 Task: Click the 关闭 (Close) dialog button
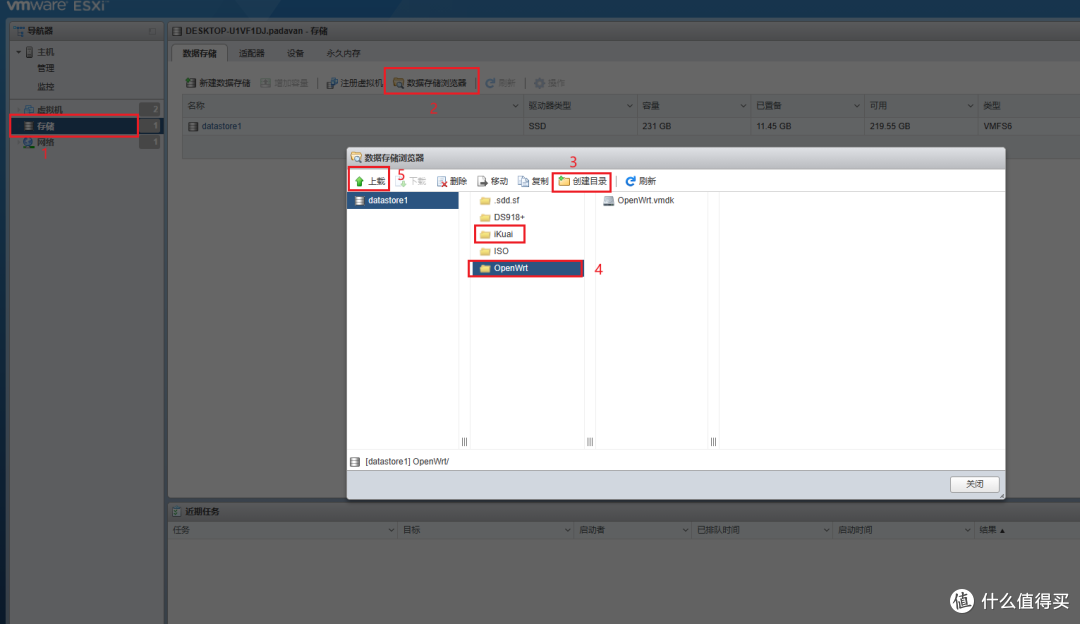click(x=974, y=484)
